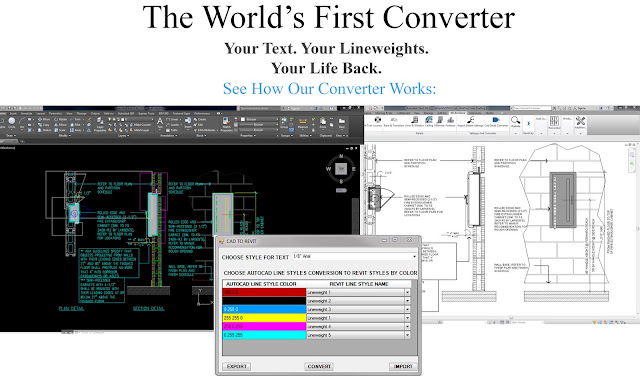This screenshot has width=640, height=384.
Task: Click the wrench Additions icon in Revit ribbon
Action: [580, 122]
